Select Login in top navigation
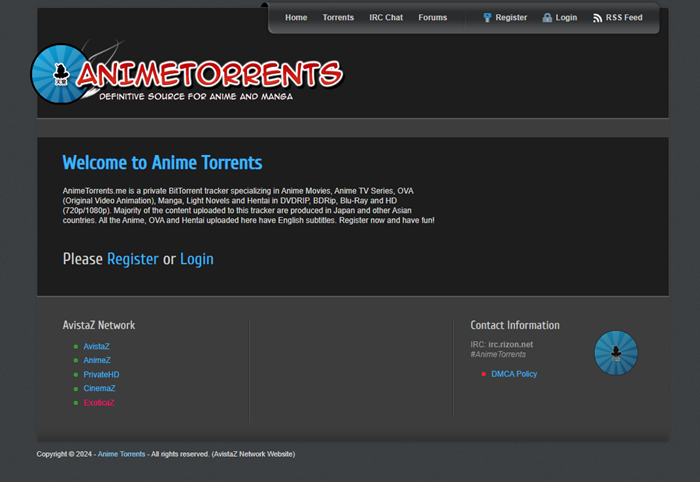The height and width of the screenshot is (482, 700). [x=566, y=17]
